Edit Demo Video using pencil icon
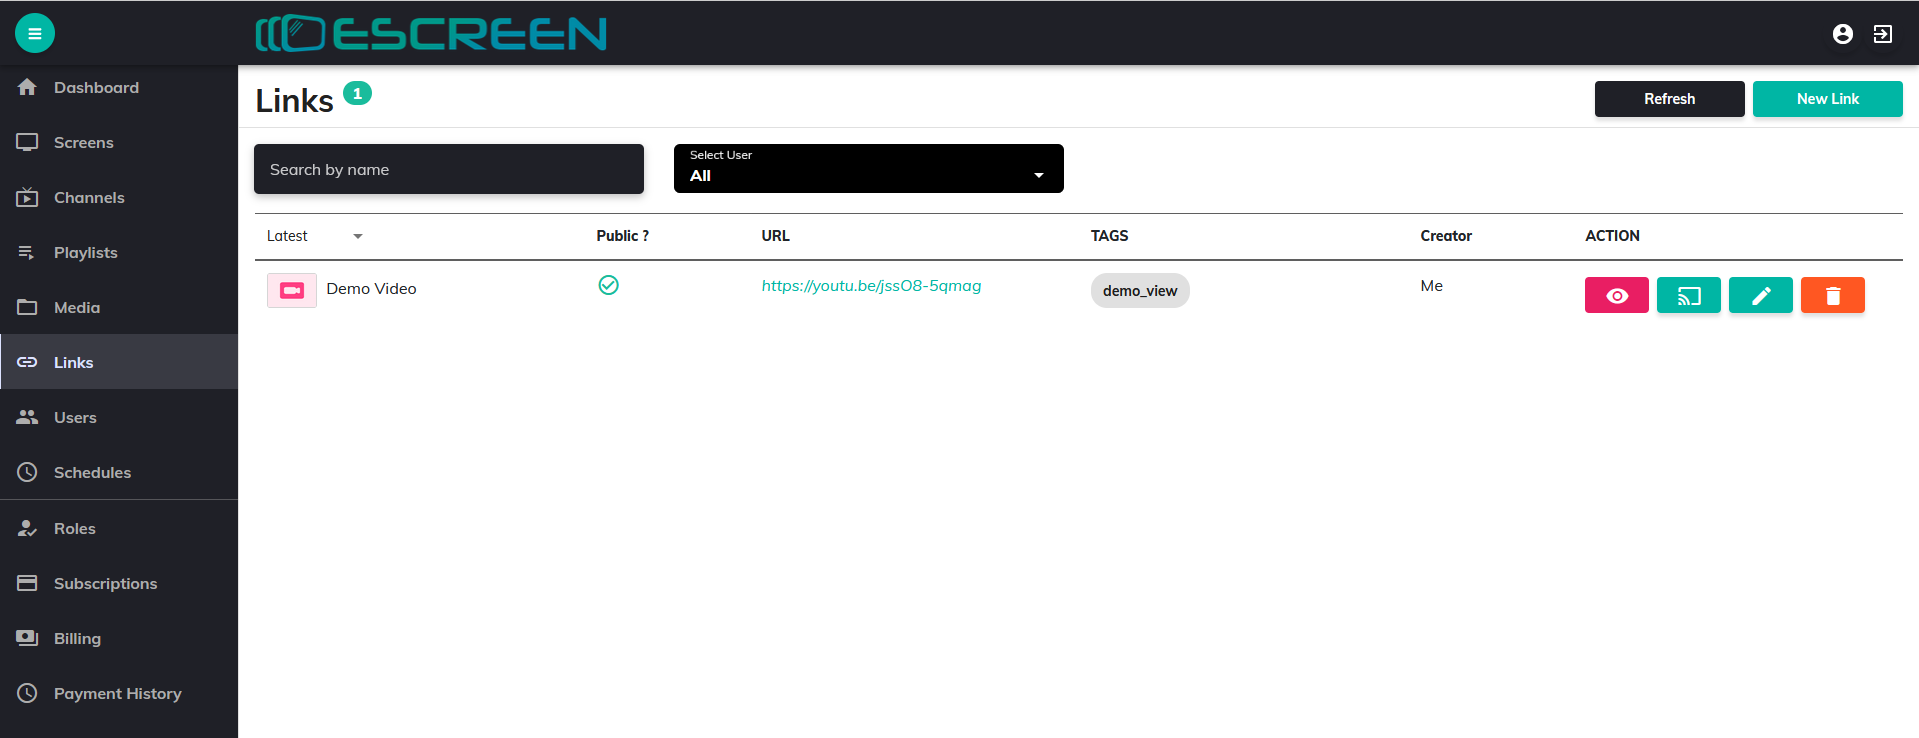Screen dimensions: 1919x738 pyautogui.click(x=1760, y=295)
